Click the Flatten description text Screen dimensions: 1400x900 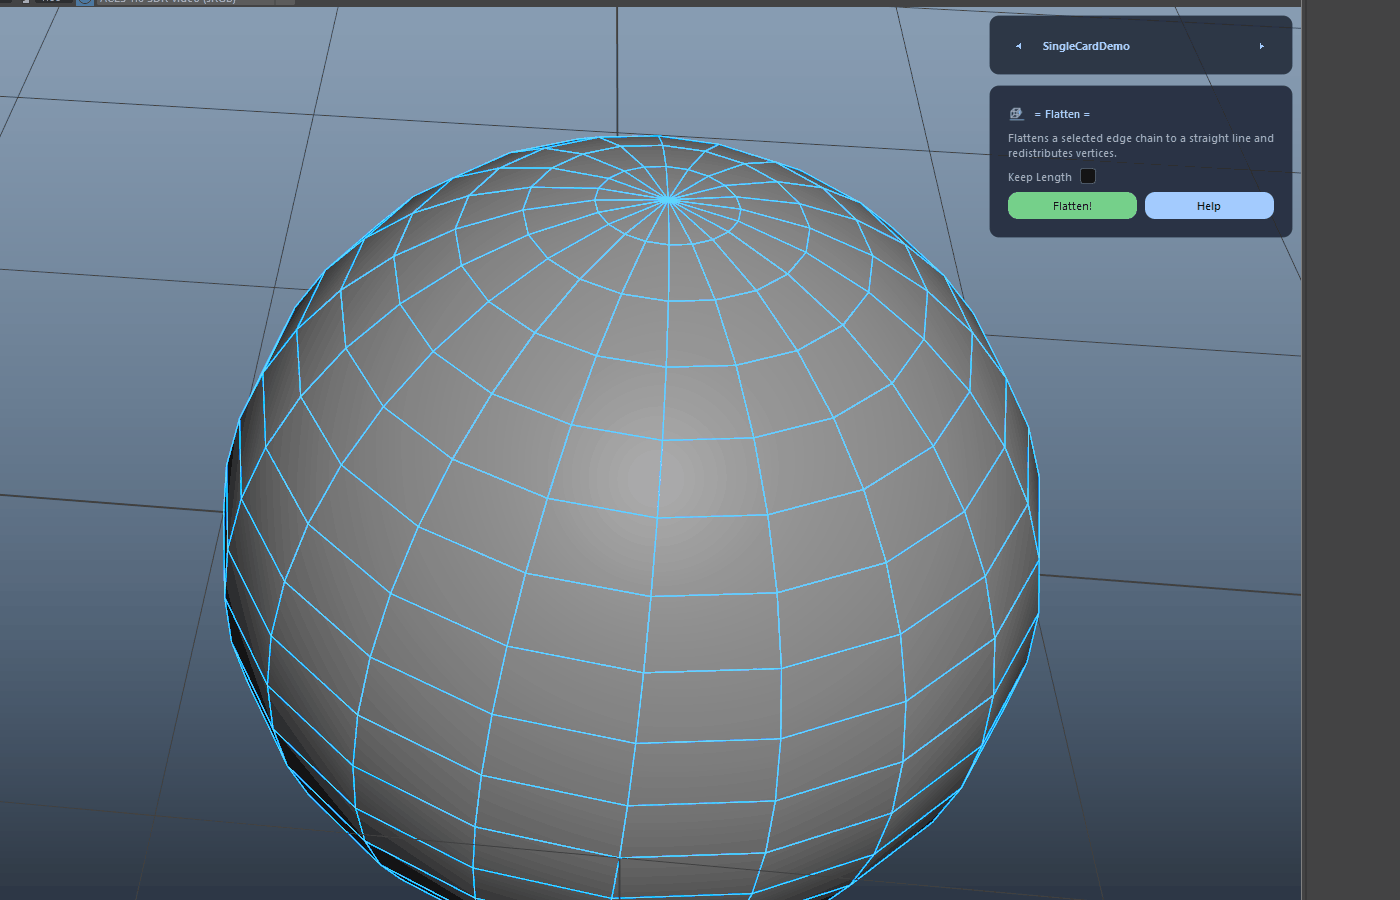1141,146
